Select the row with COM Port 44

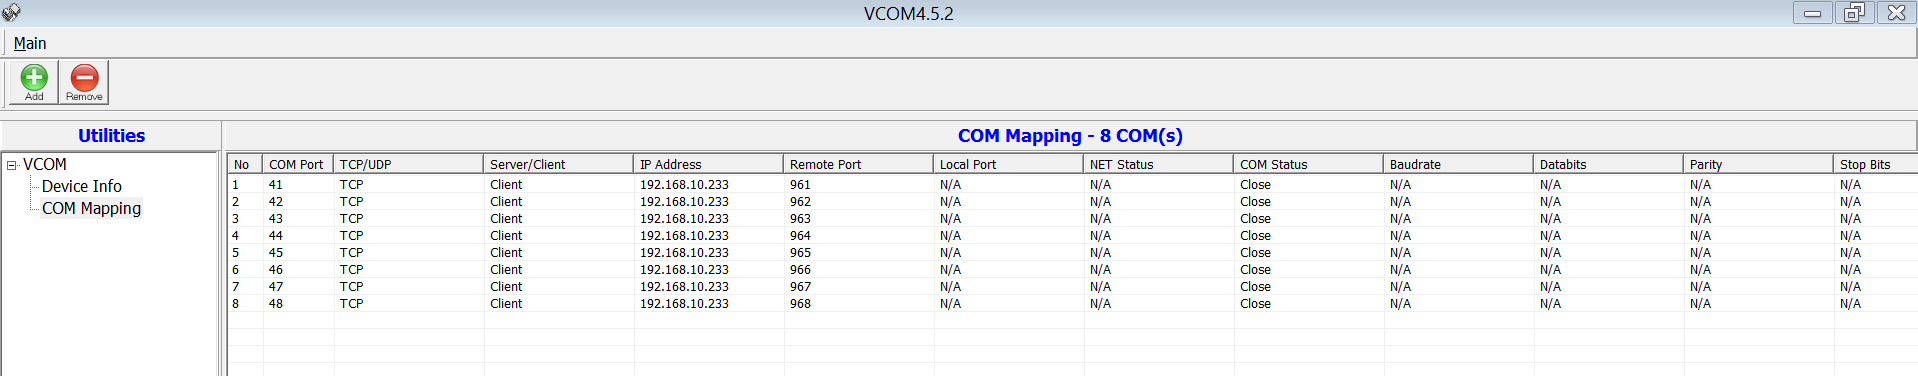pos(1072,235)
